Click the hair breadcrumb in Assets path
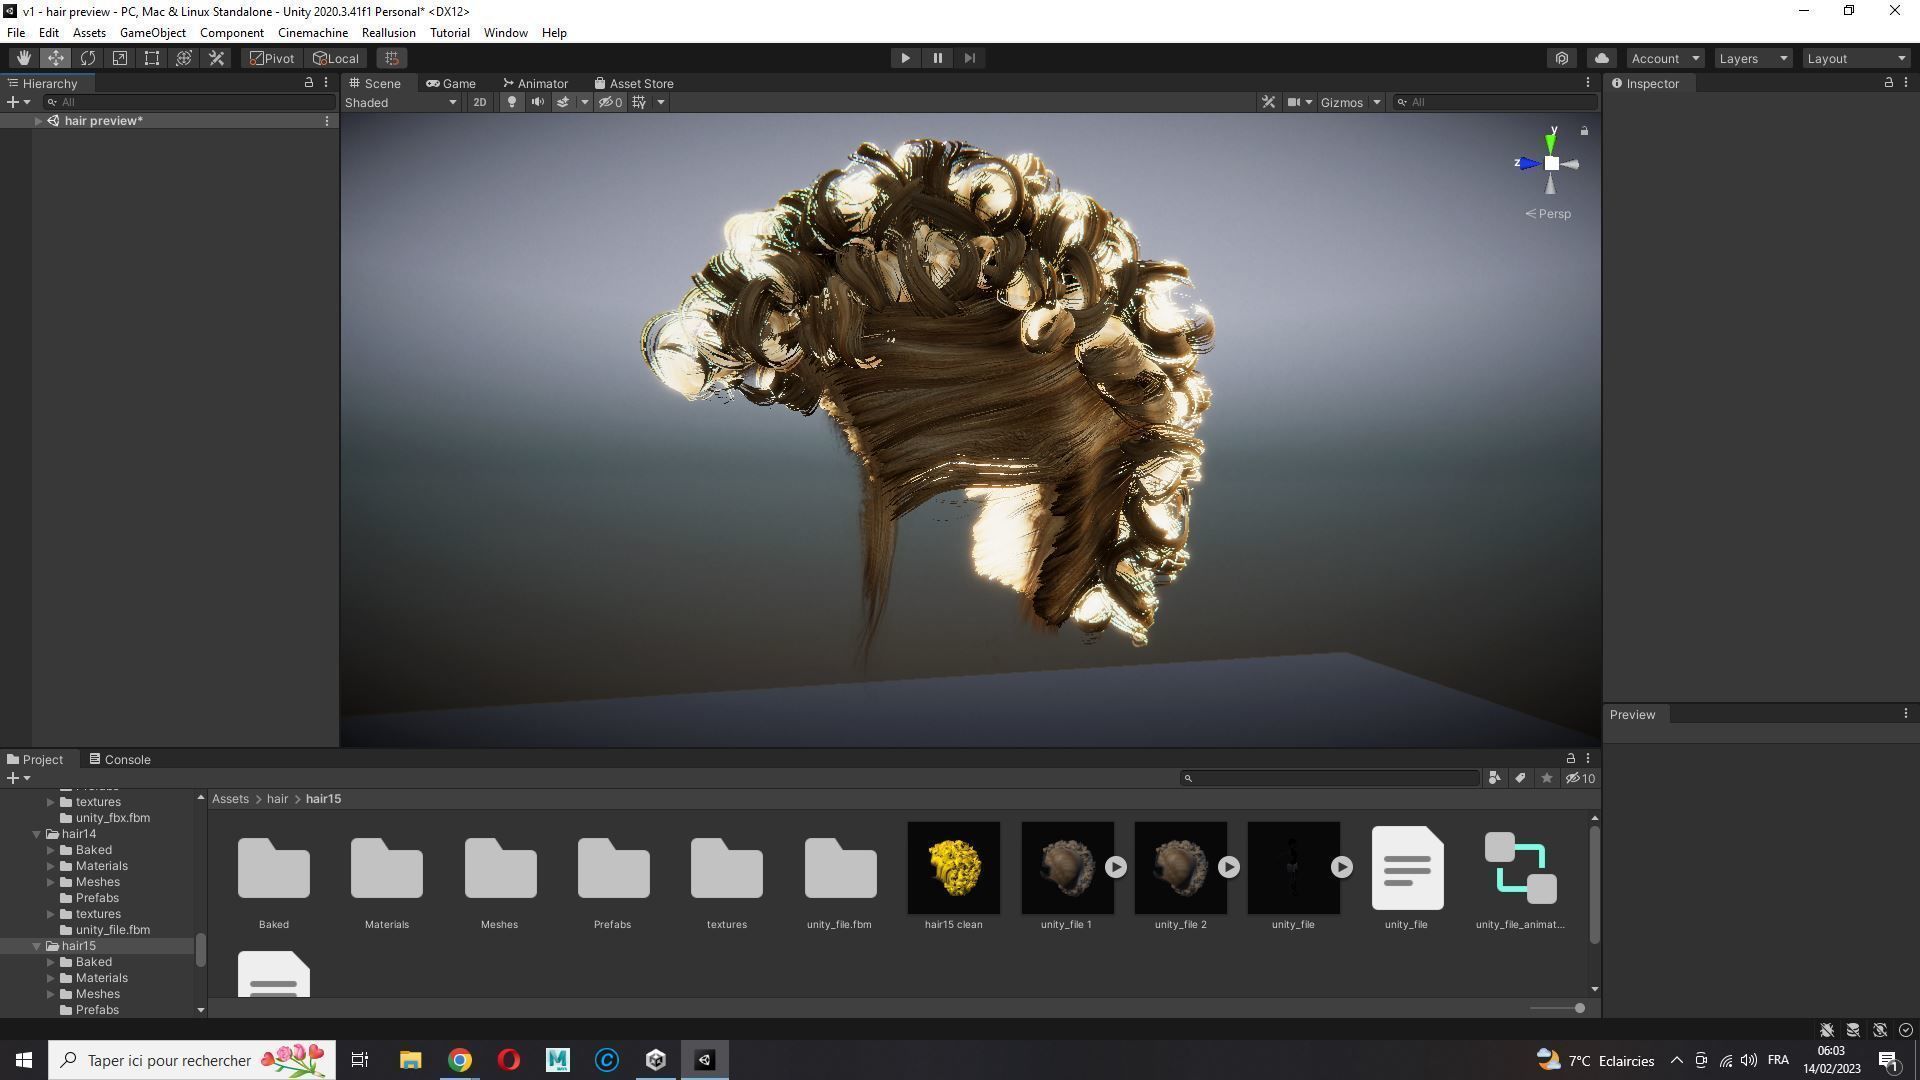The width and height of the screenshot is (1920, 1080). click(277, 799)
